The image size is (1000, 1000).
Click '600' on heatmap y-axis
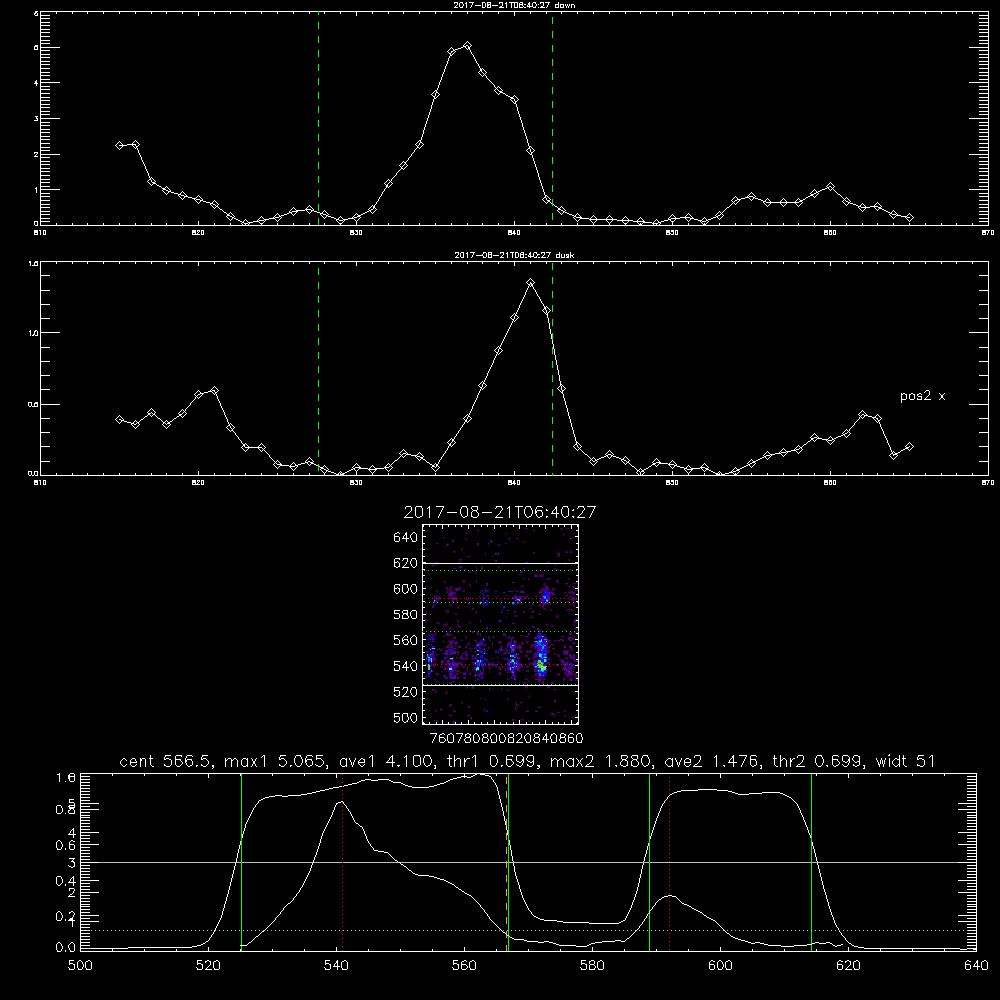[405, 589]
